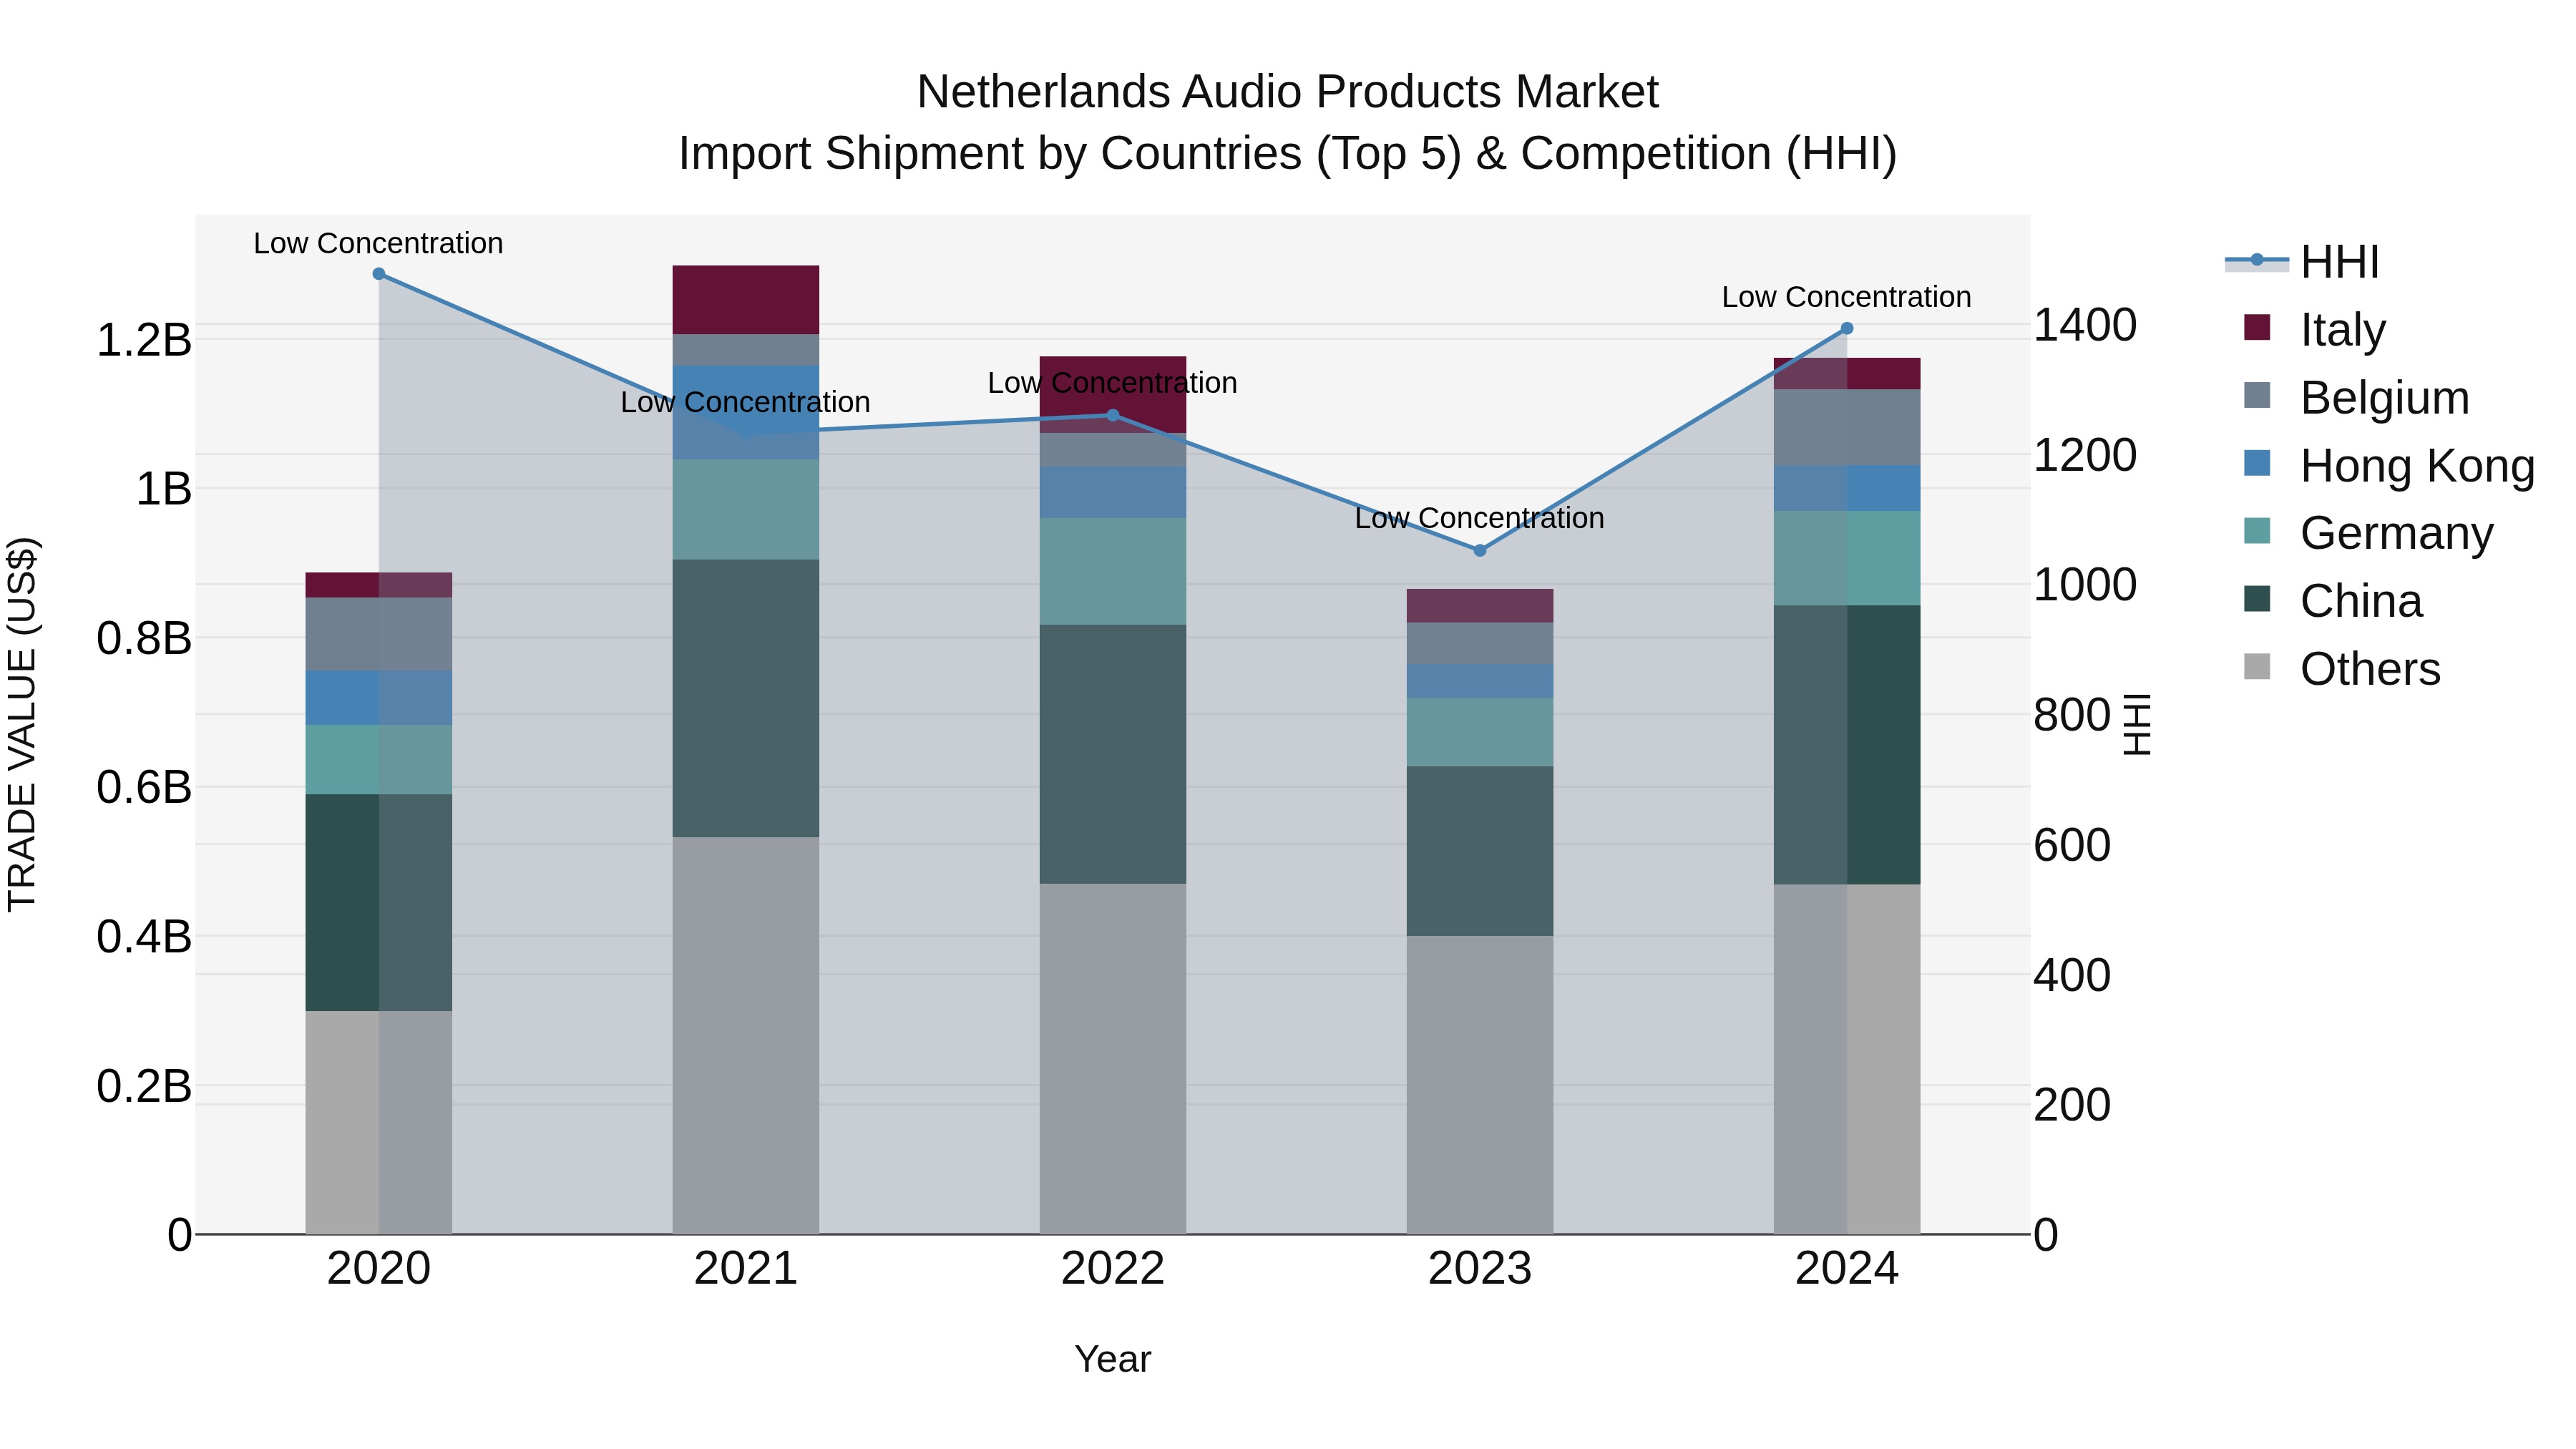Click the Low Concentration label above 2023

pos(1480,518)
